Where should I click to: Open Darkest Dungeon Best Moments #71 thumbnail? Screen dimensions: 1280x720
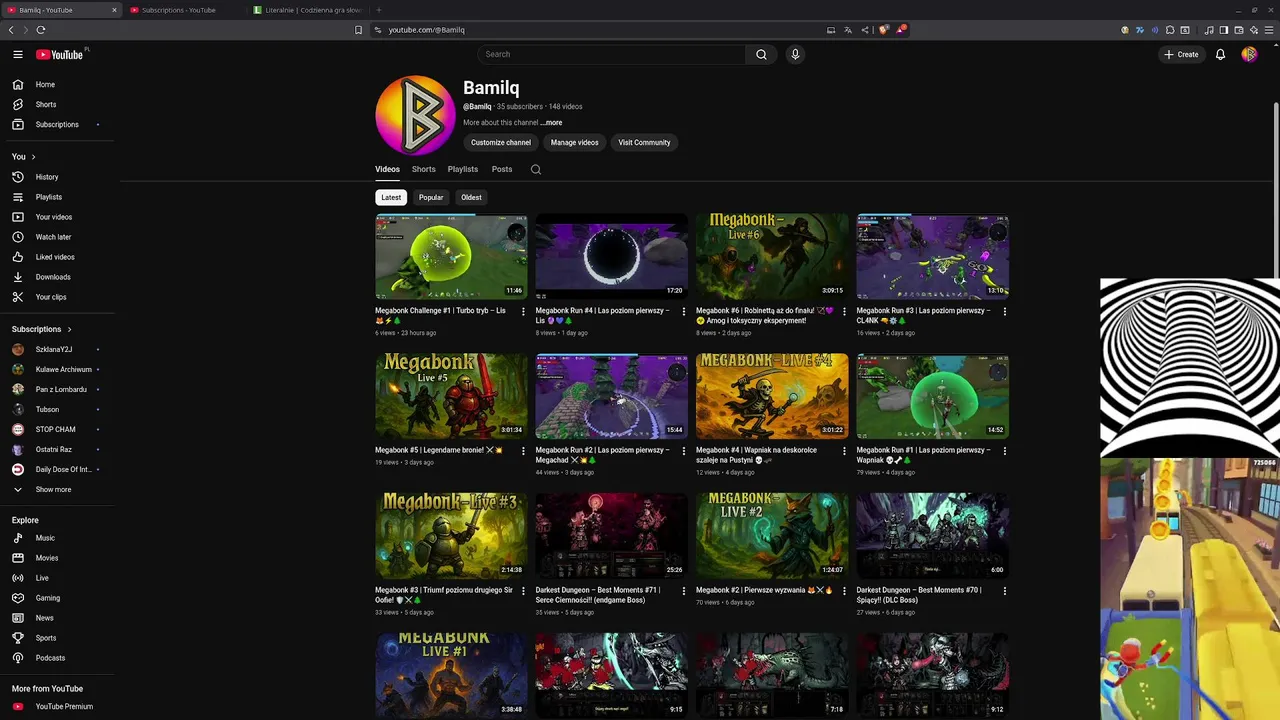pos(611,535)
